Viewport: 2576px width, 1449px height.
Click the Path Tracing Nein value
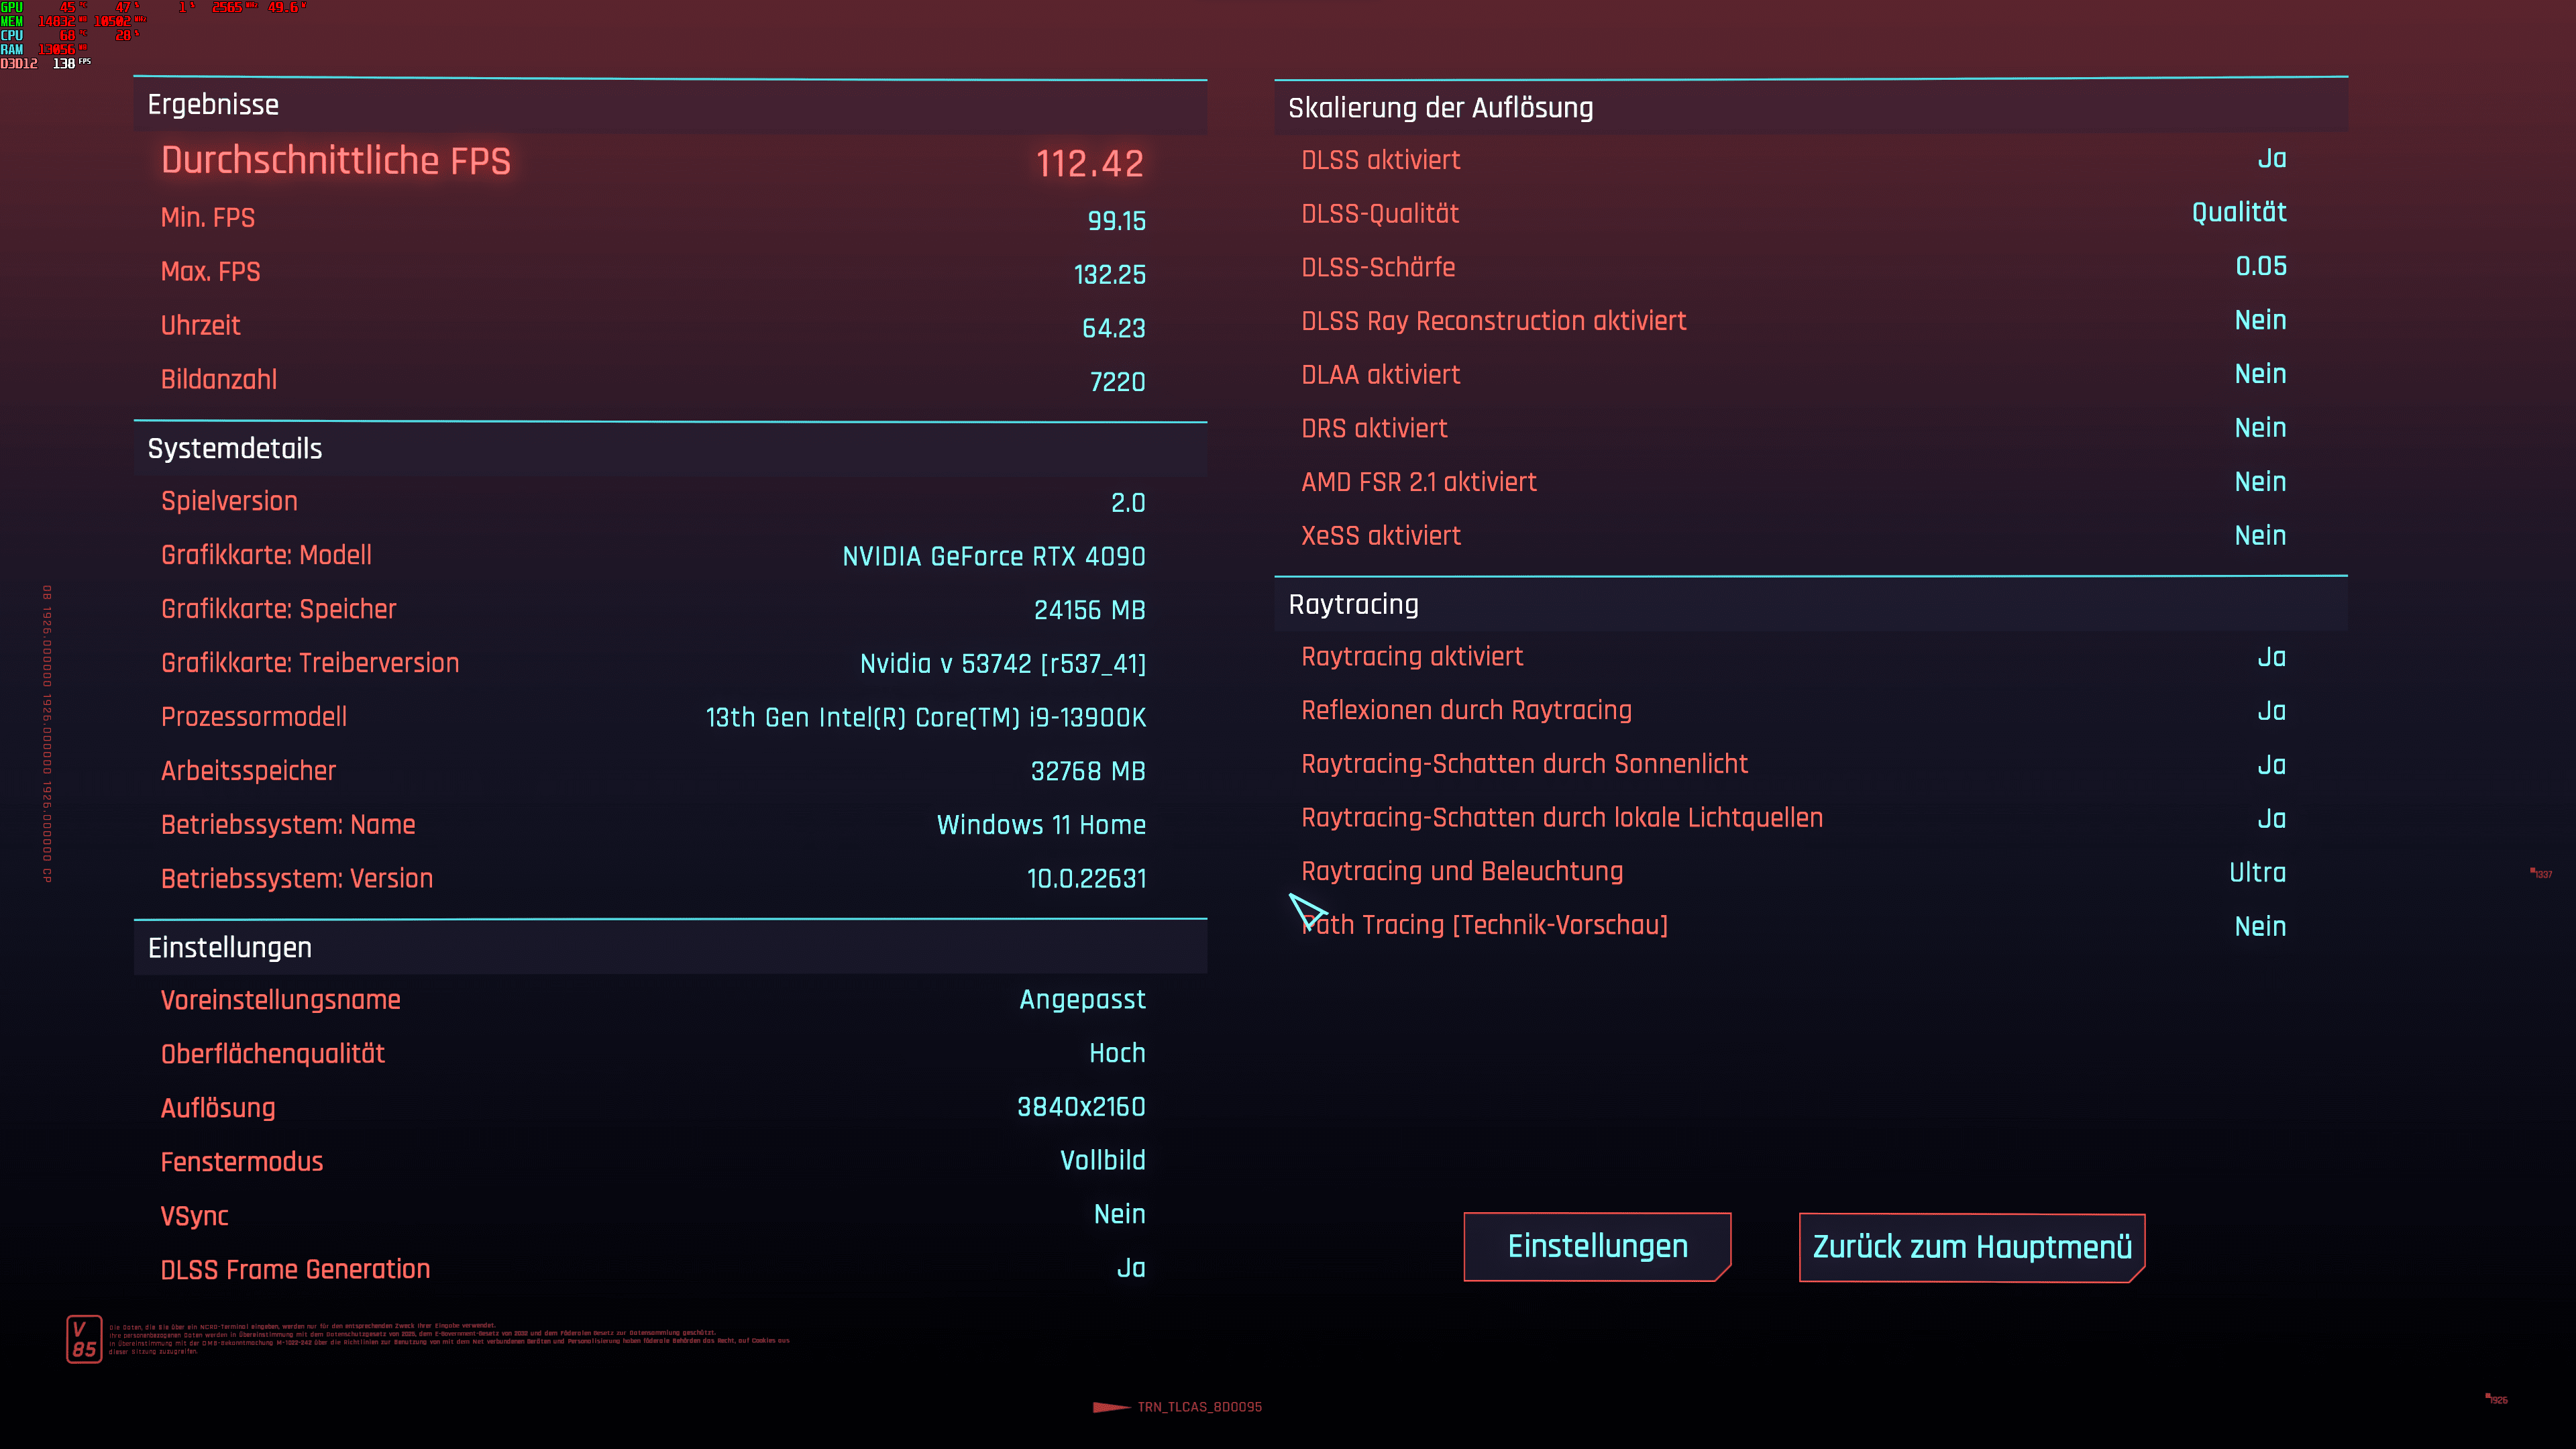point(2260,926)
